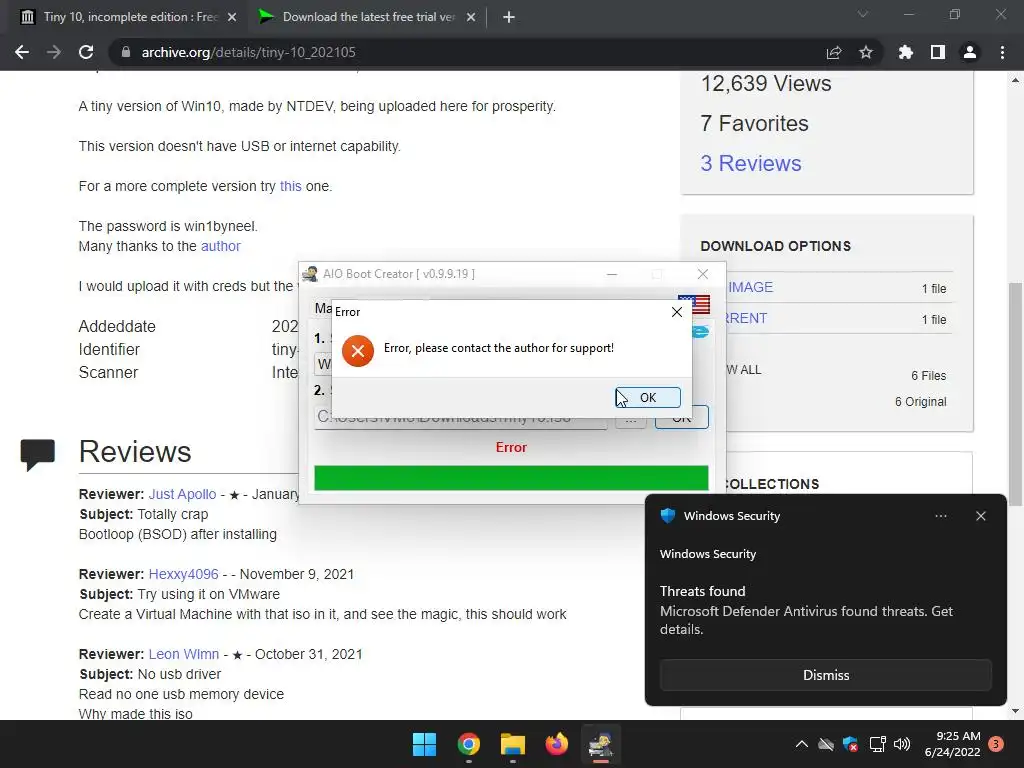Open Windows Security notification options menu

pyautogui.click(x=940, y=516)
